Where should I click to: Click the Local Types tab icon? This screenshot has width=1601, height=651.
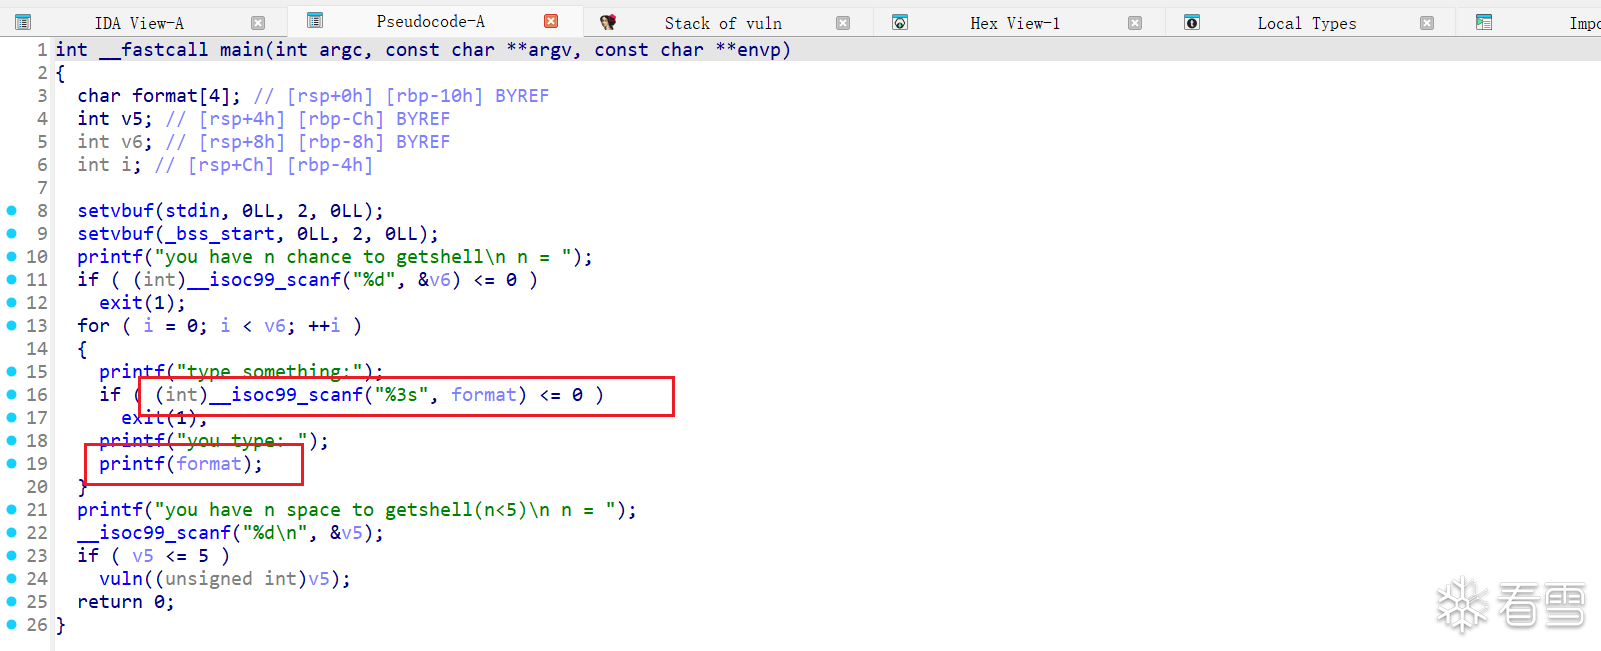(1192, 22)
